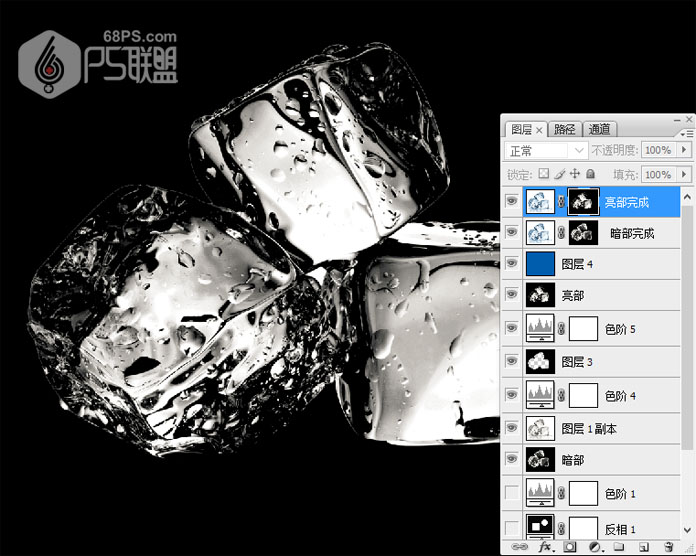Screen dimensions: 696x556
Task: Click the chain link on 色阶 4 layer
Action: click(x=561, y=395)
